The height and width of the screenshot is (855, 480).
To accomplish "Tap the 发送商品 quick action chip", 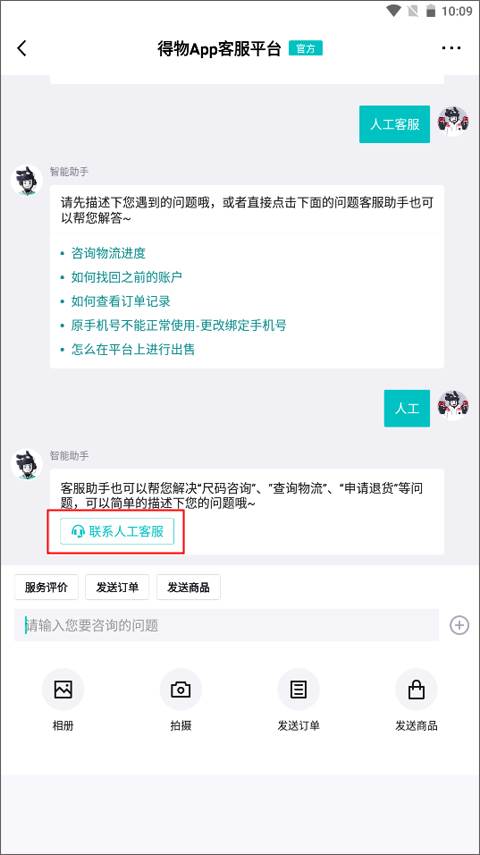I will pos(188,587).
